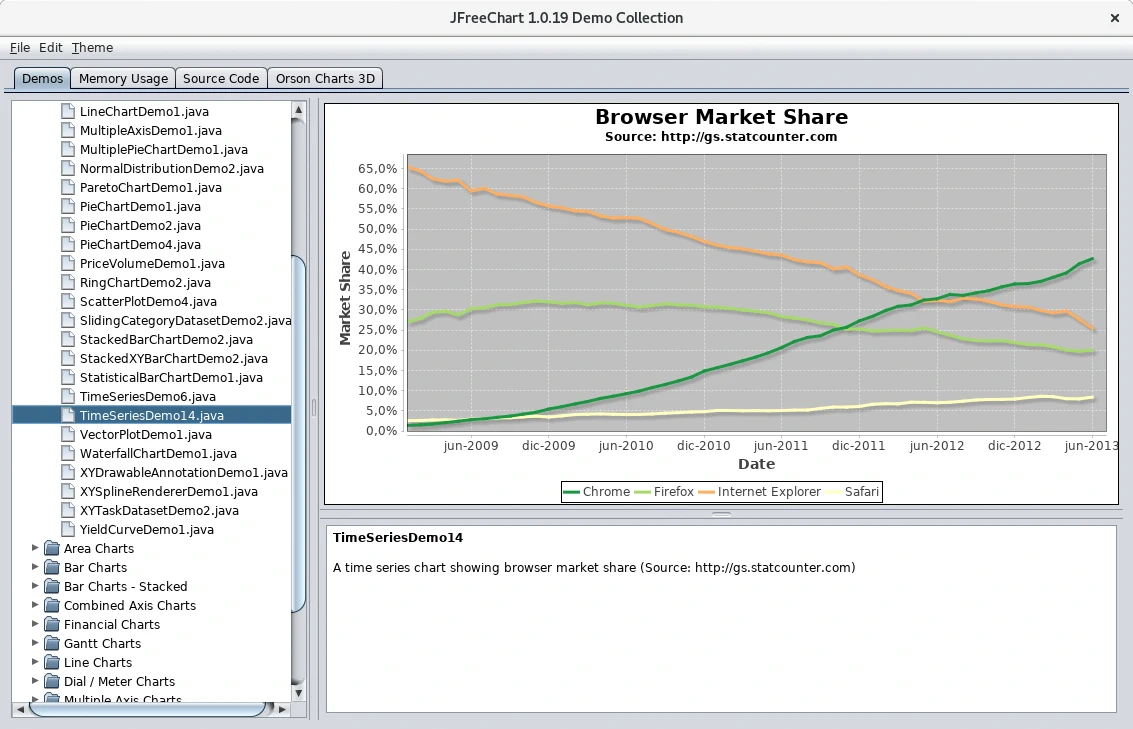Click the folder icon for Financial Charts
This screenshot has width=1133, height=729.
(x=51, y=624)
